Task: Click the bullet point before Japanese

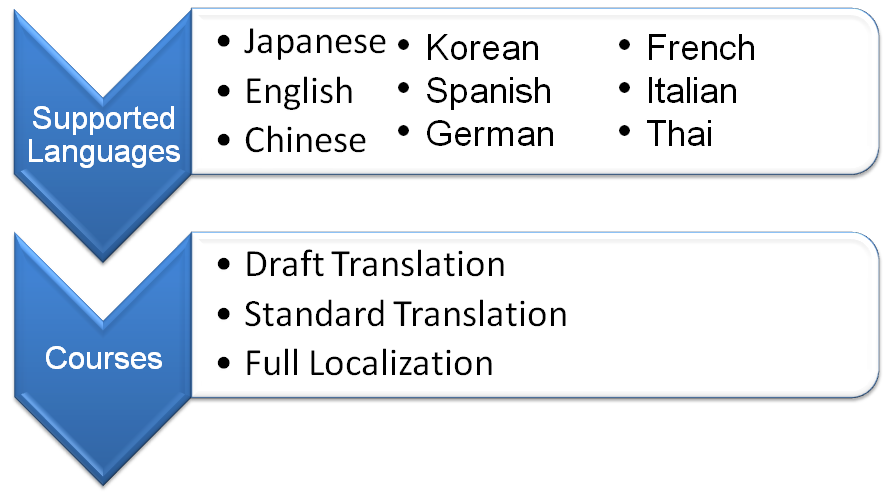Action: coord(224,41)
